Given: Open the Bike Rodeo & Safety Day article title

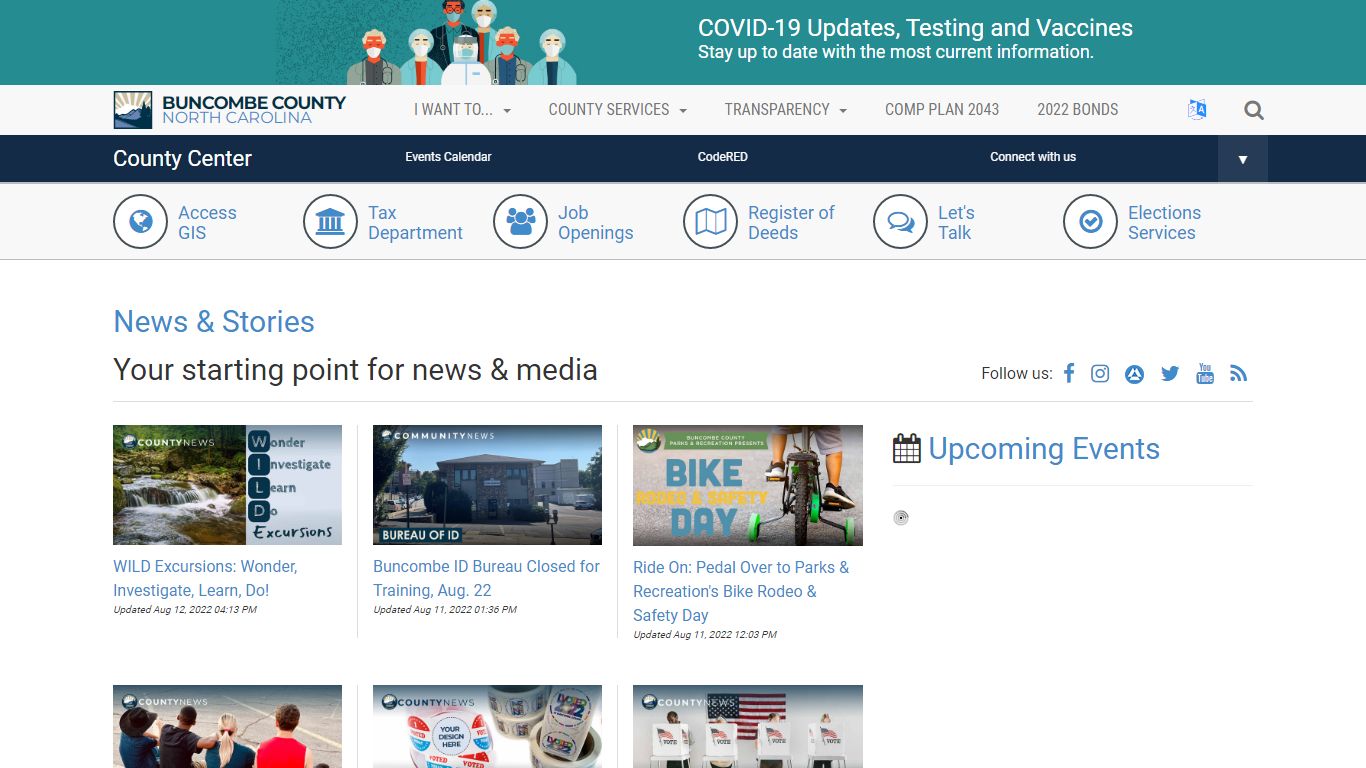Looking at the screenshot, I should pyautogui.click(x=741, y=591).
